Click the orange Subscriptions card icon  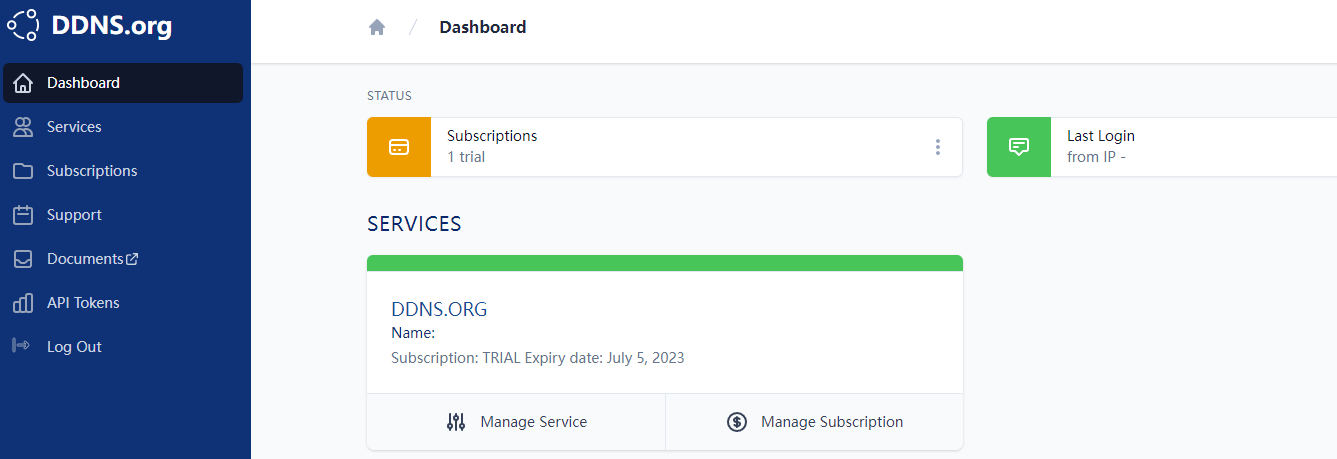[399, 147]
